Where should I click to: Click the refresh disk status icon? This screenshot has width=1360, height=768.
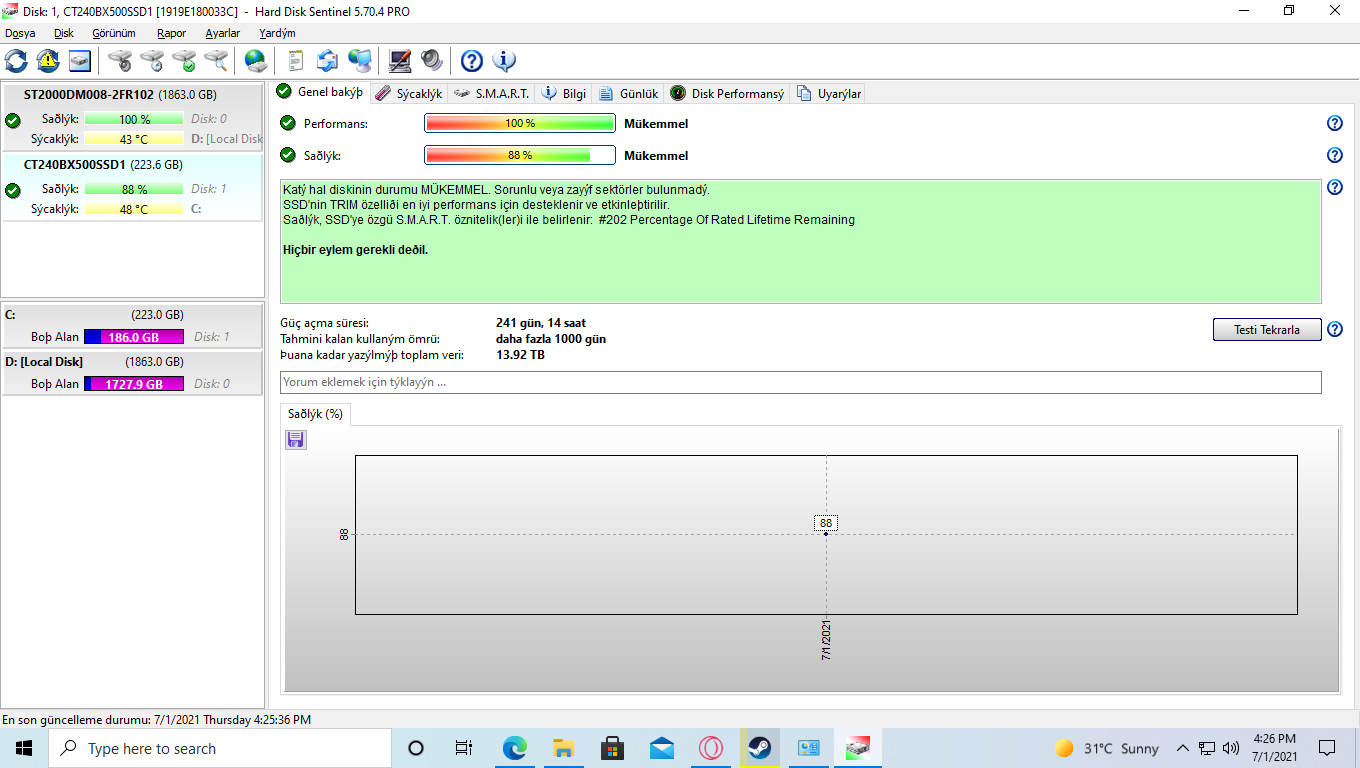[x=16, y=61]
